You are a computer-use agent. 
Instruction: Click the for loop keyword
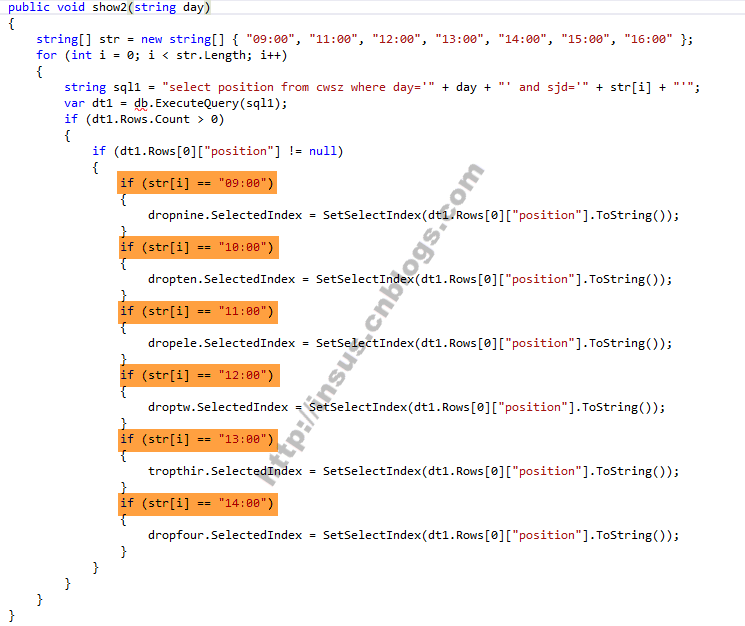(x=46, y=55)
